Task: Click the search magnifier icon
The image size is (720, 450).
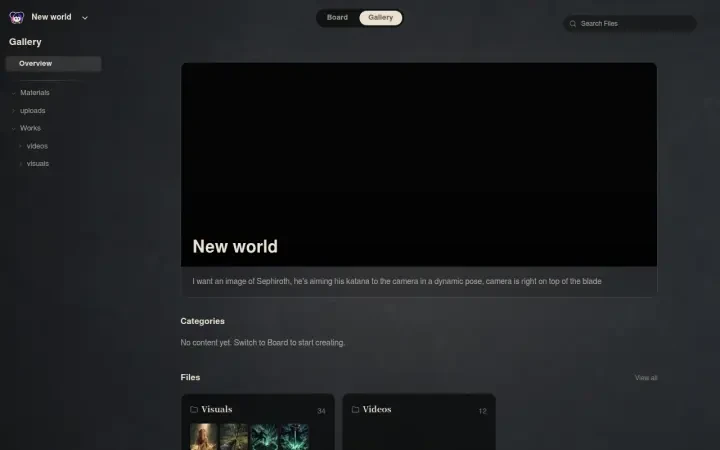Action: (x=573, y=23)
